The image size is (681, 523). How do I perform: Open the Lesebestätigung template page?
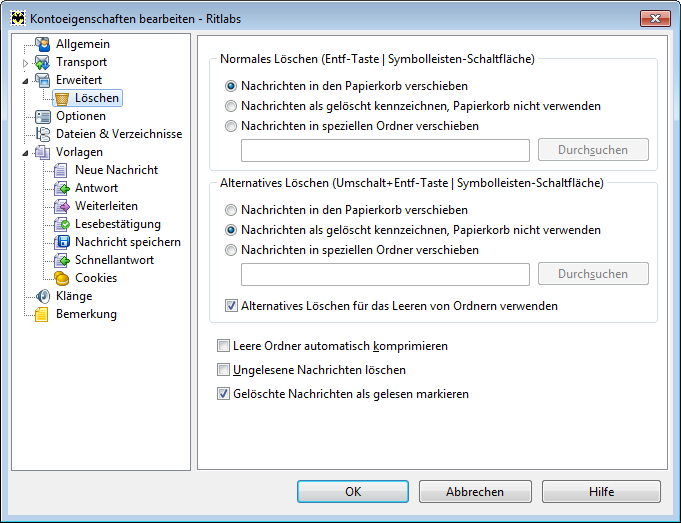[118, 224]
